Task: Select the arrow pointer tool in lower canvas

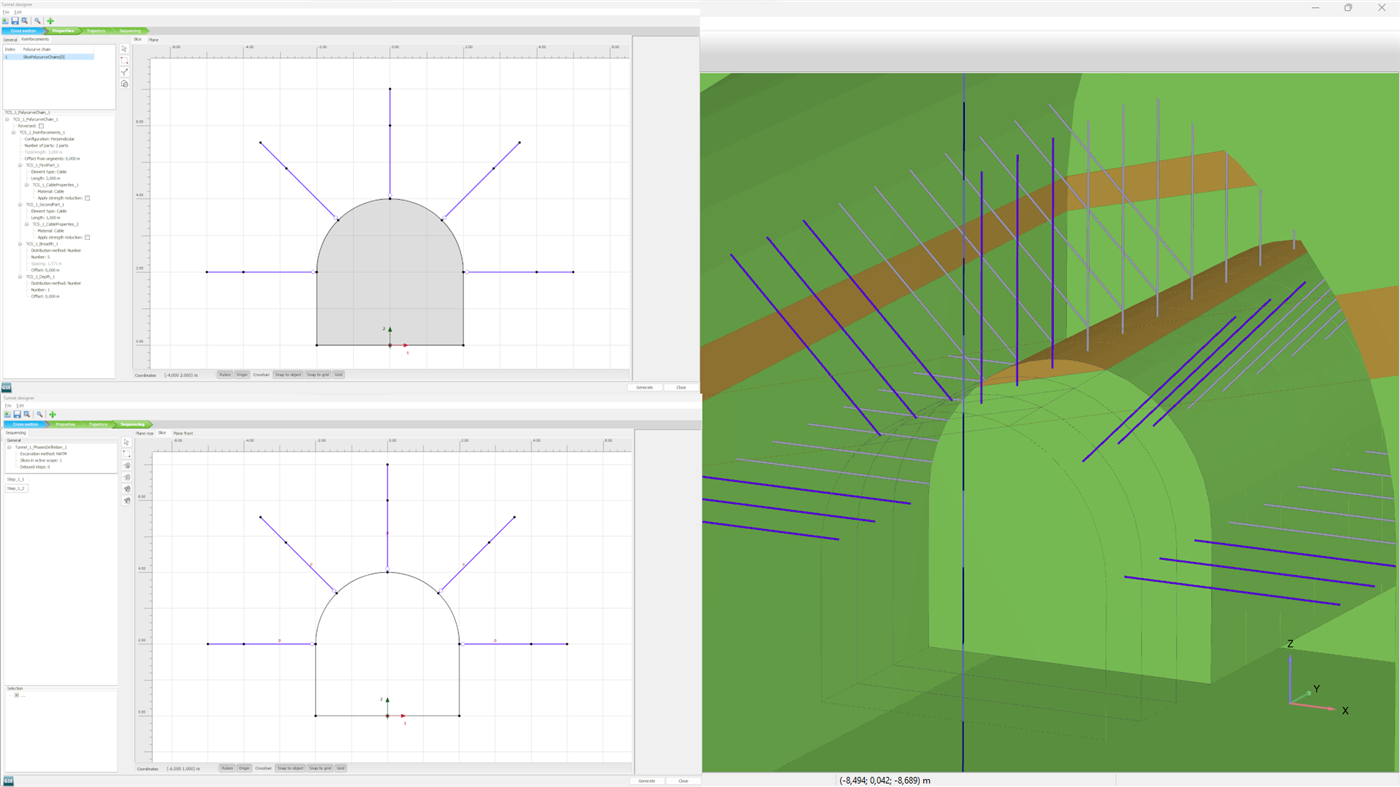Action: pos(127,442)
